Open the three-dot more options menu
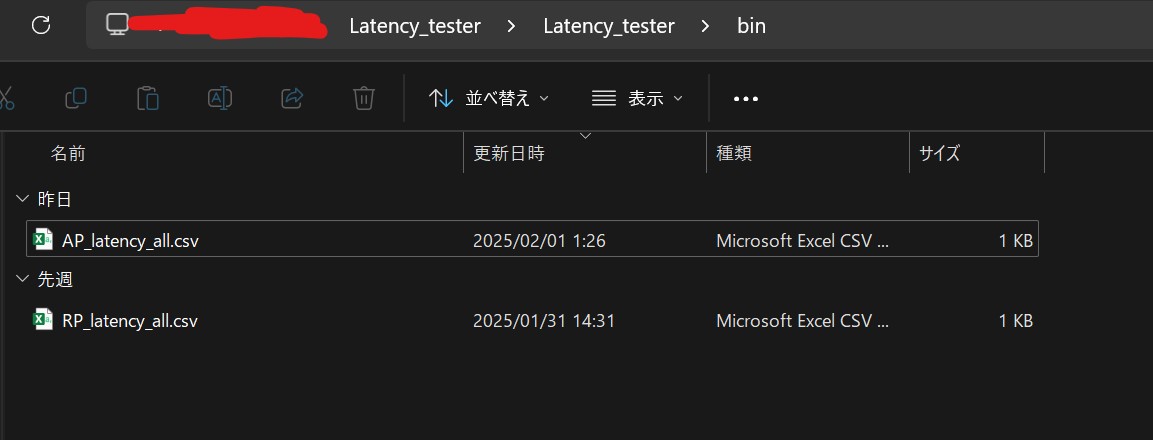 (x=746, y=99)
